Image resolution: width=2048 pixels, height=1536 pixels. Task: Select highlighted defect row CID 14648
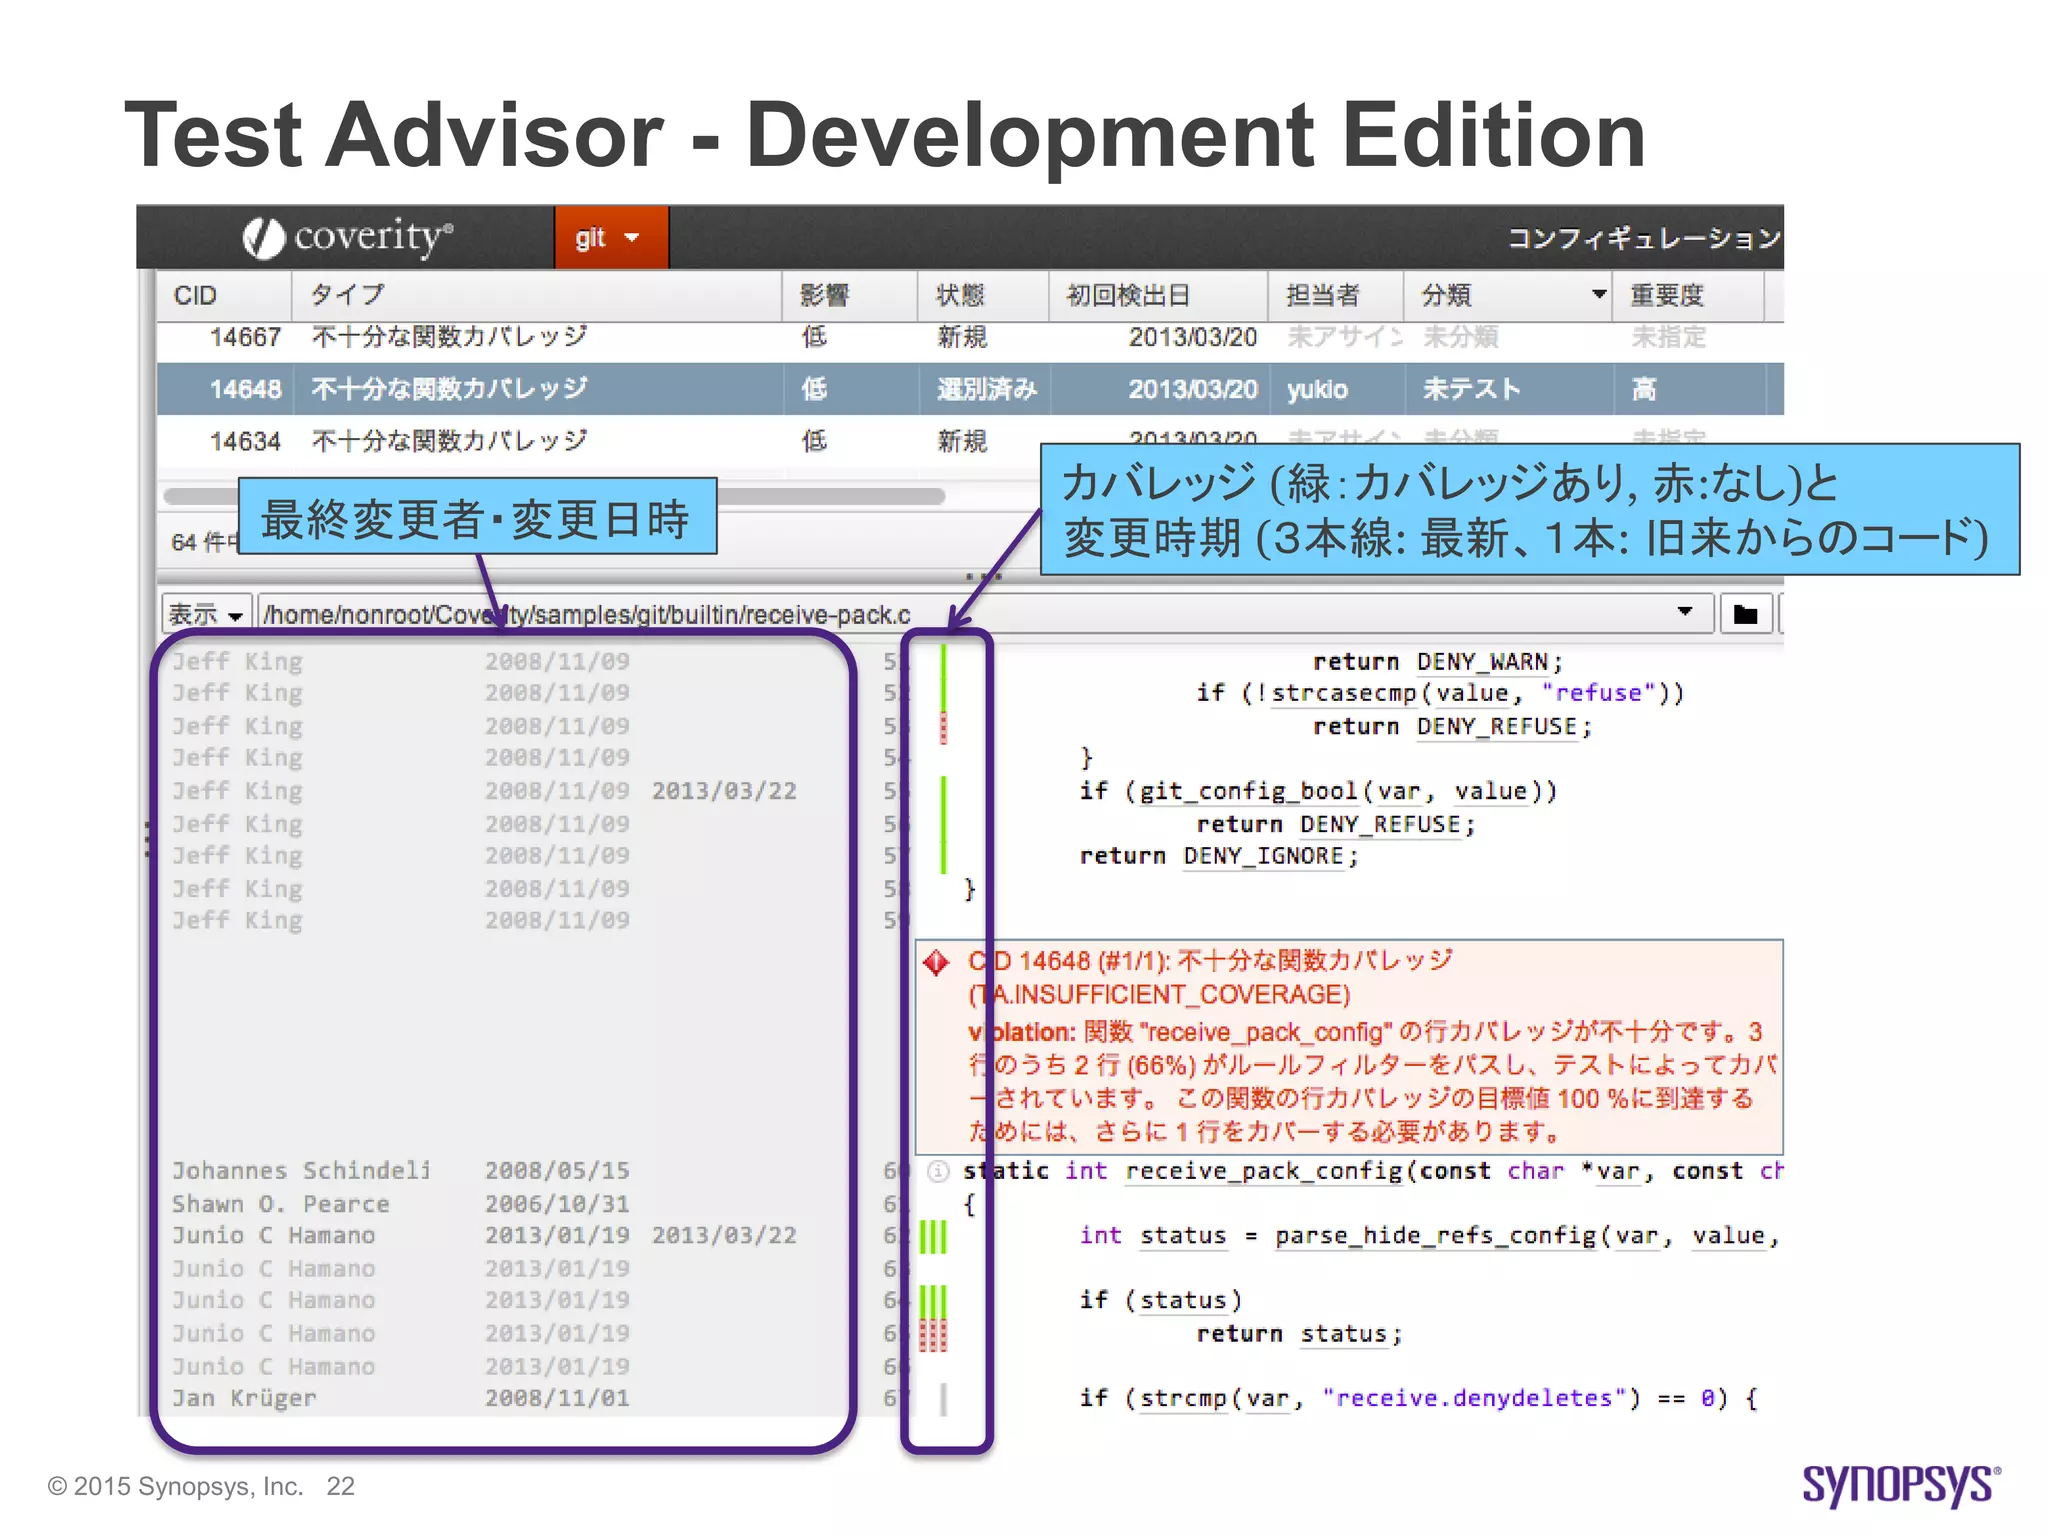pyautogui.click(x=970, y=389)
